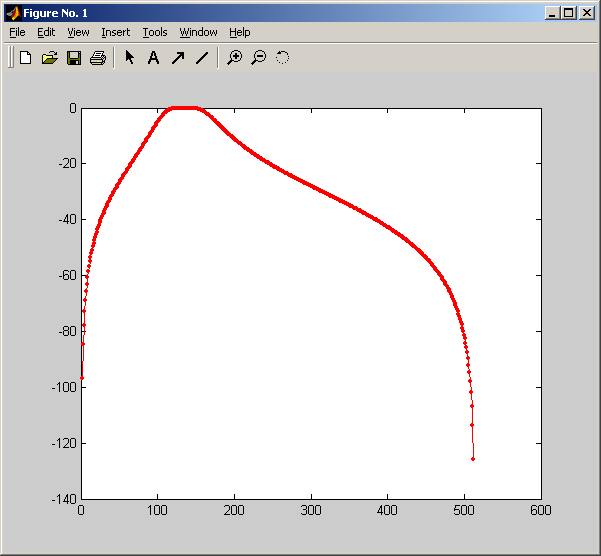601x556 pixels.
Task: Select the Add Line tool
Action: click(202, 58)
